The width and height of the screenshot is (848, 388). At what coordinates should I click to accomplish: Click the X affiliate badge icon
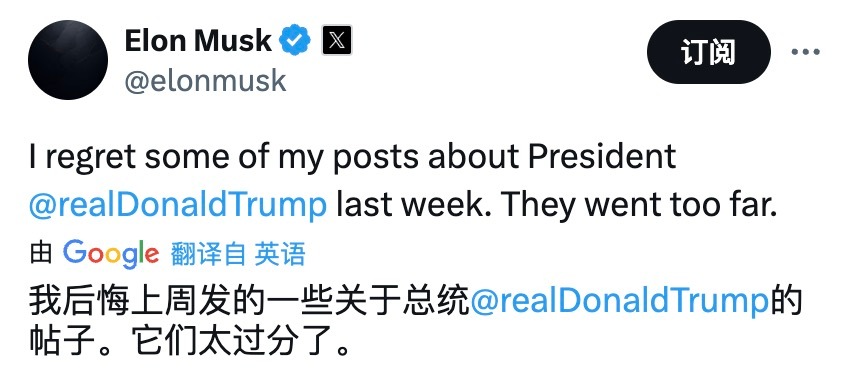point(337,40)
